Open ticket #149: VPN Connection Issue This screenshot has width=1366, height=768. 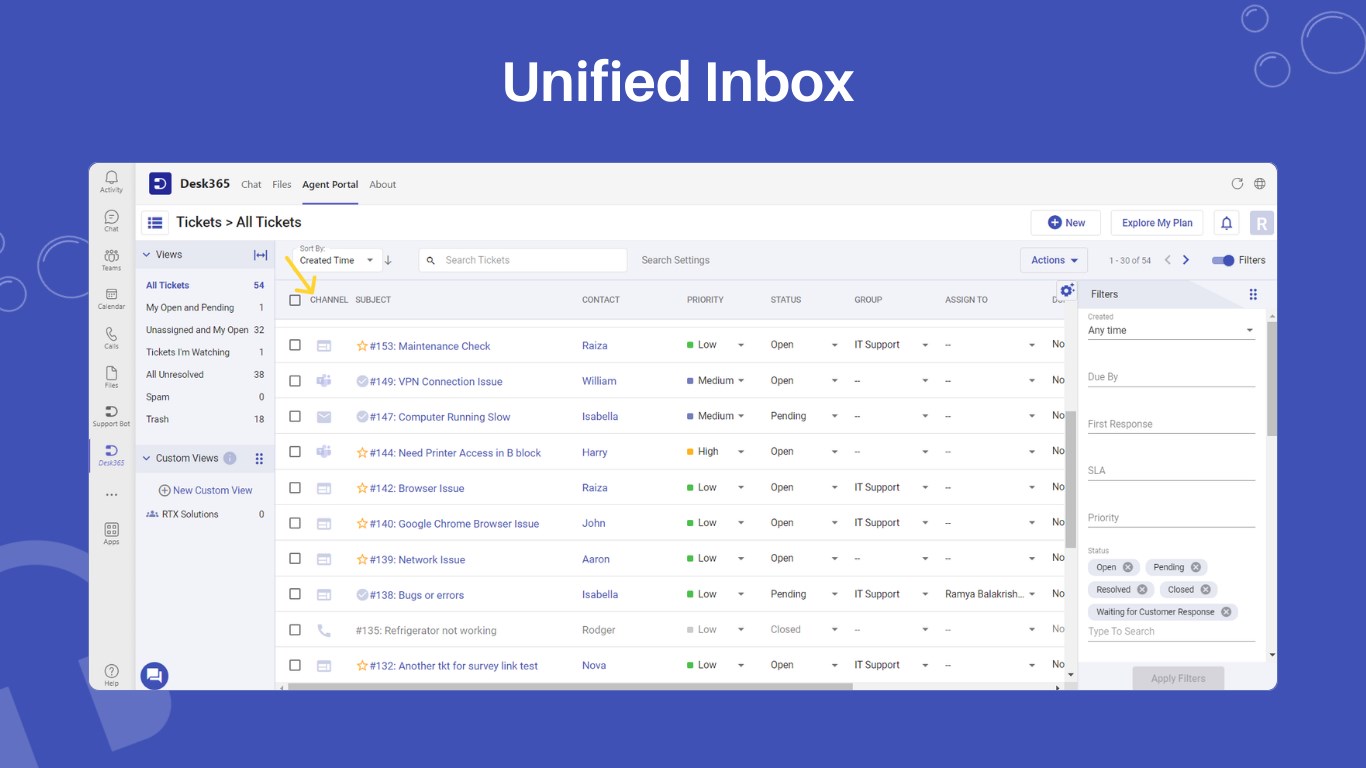point(436,381)
